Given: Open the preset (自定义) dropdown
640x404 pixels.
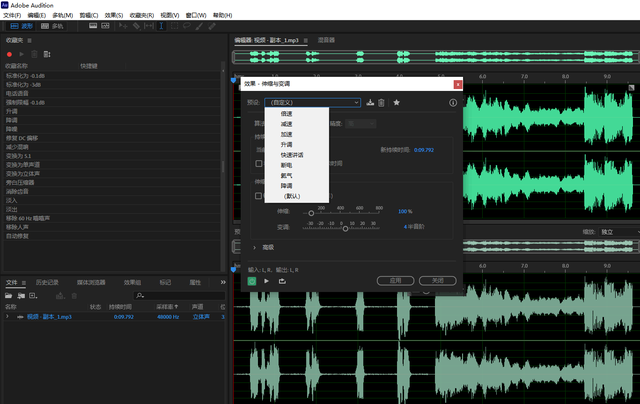Looking at the screenshot, I should 313,102.
